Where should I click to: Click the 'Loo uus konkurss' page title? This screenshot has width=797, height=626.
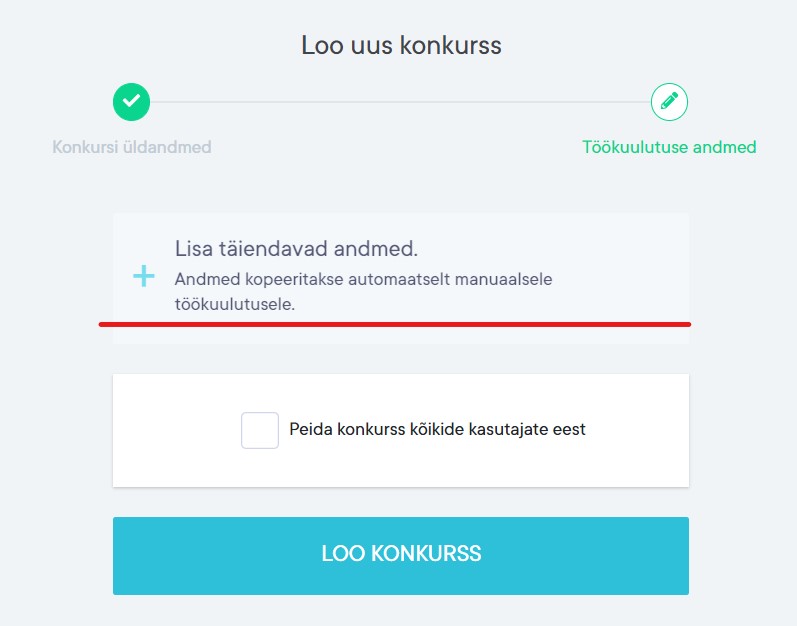401,45
